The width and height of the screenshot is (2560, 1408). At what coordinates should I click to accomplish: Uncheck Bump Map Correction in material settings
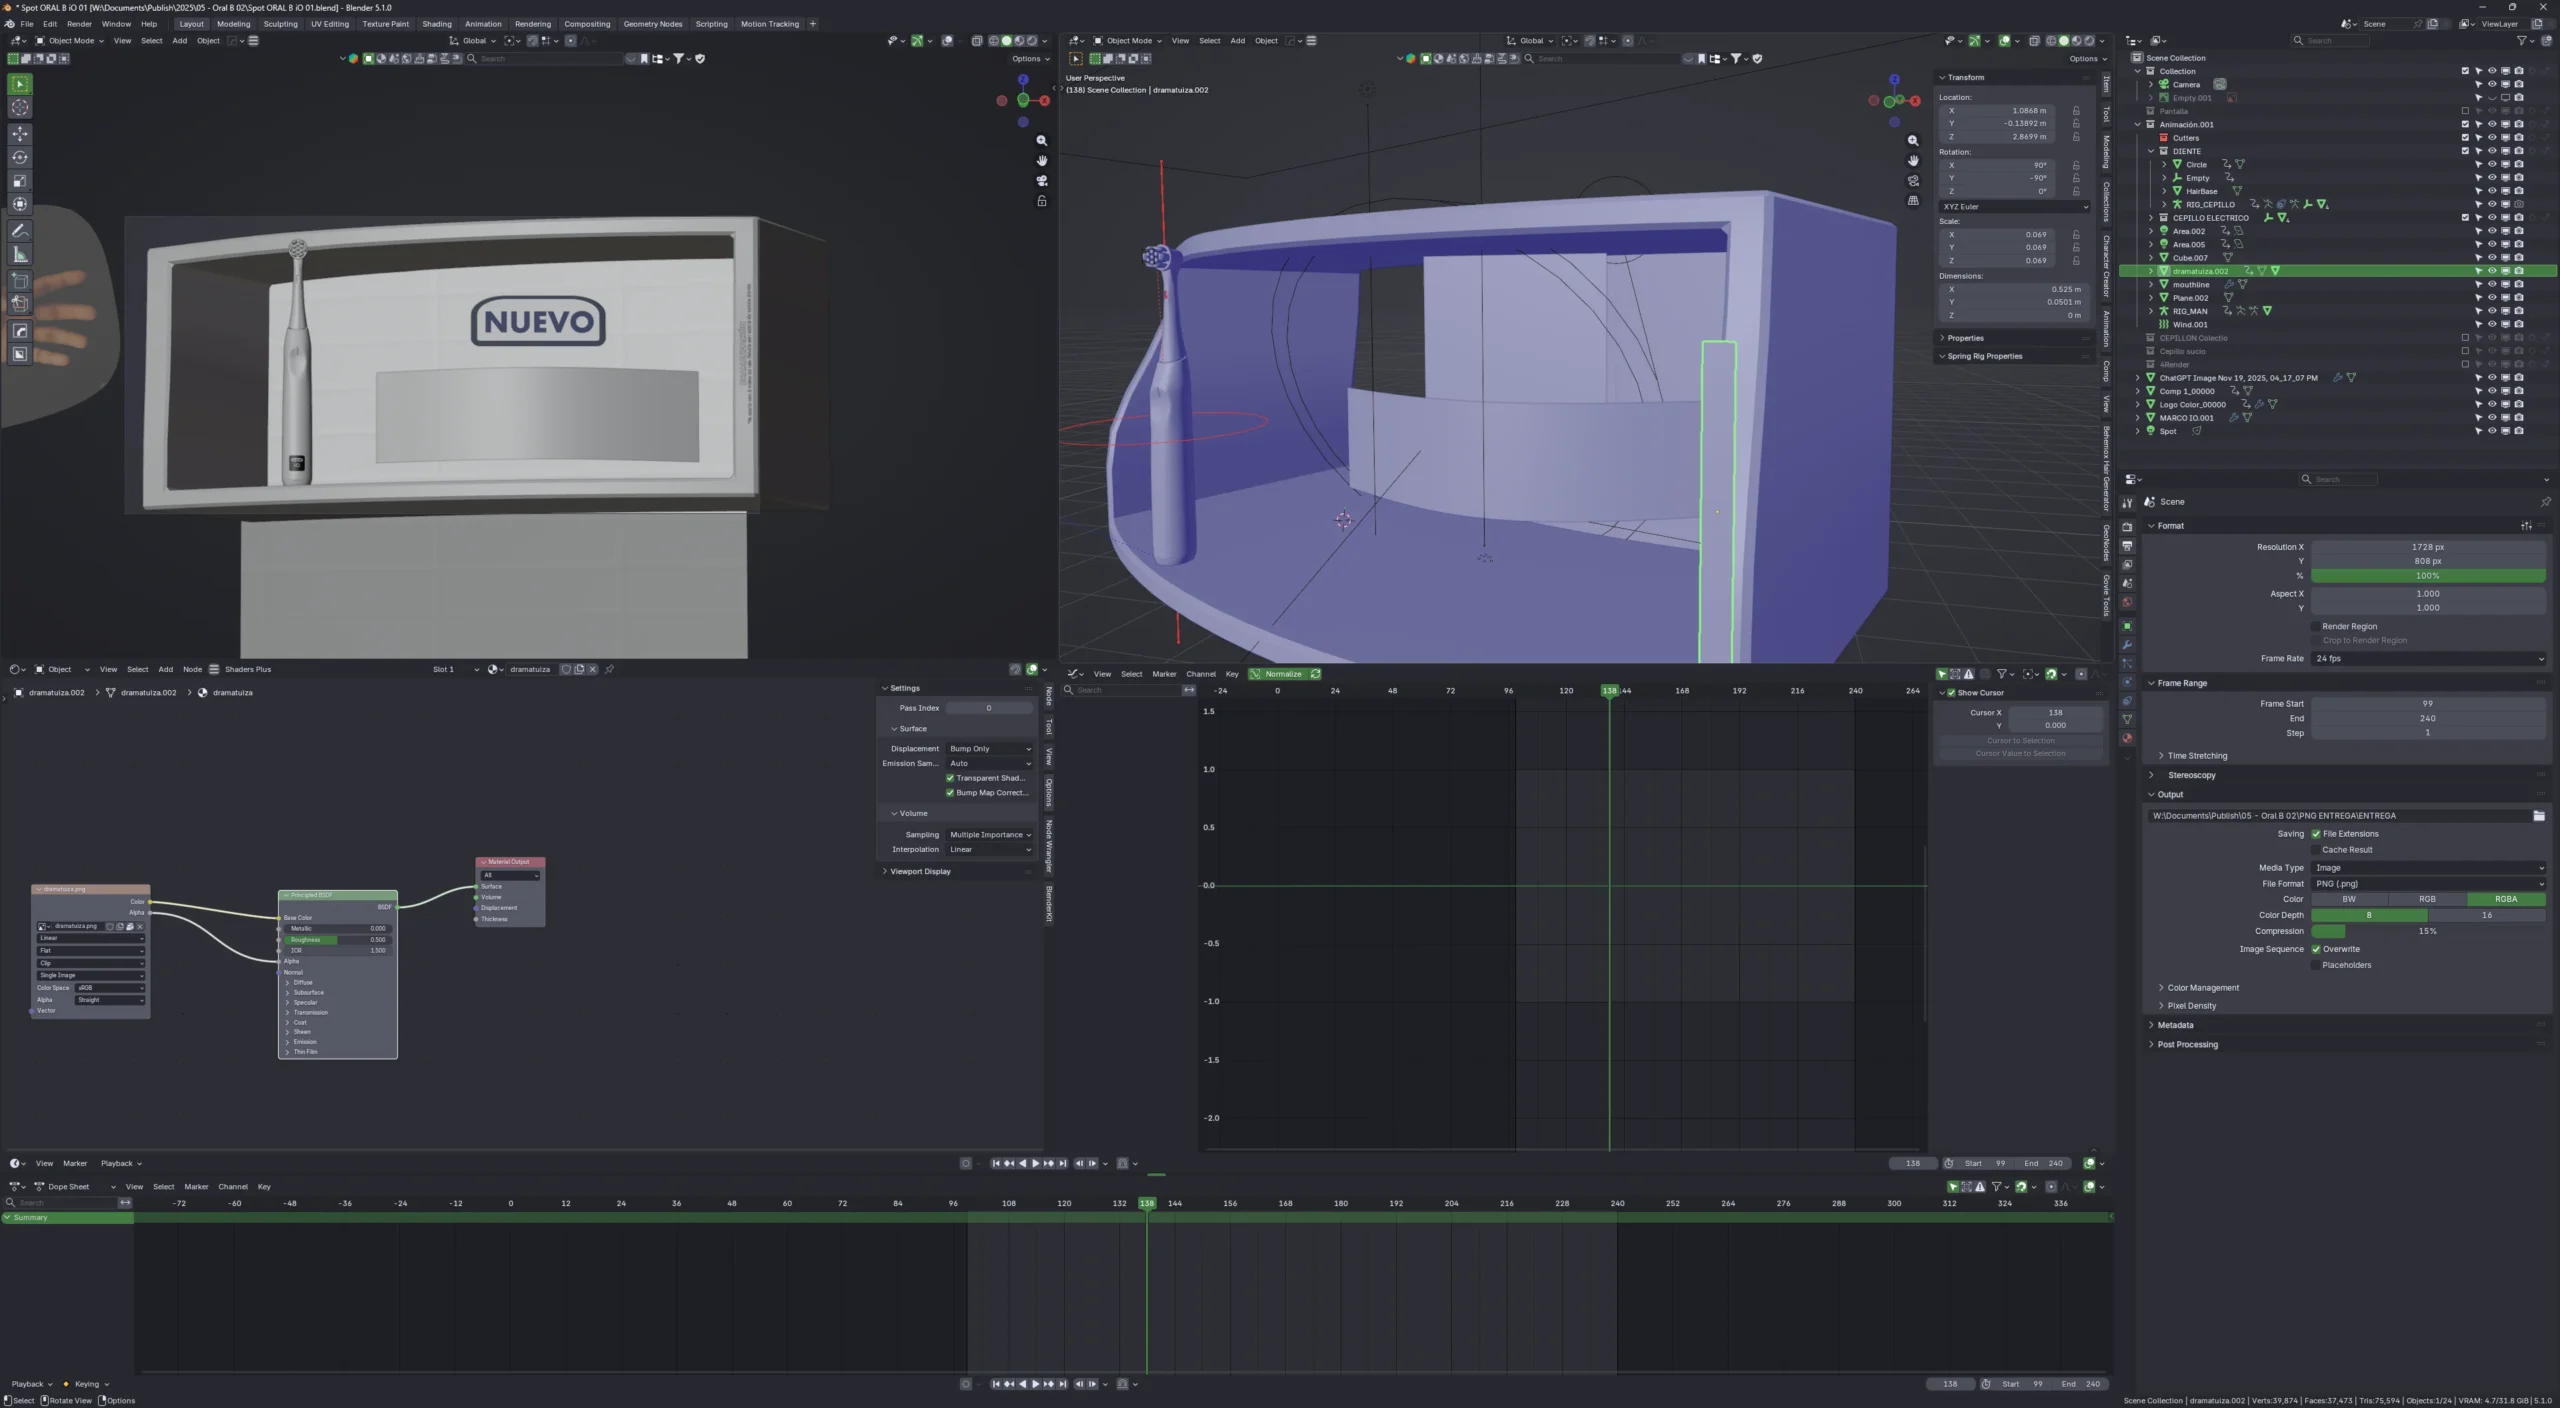pyautogui.click(x=950, y=793)
